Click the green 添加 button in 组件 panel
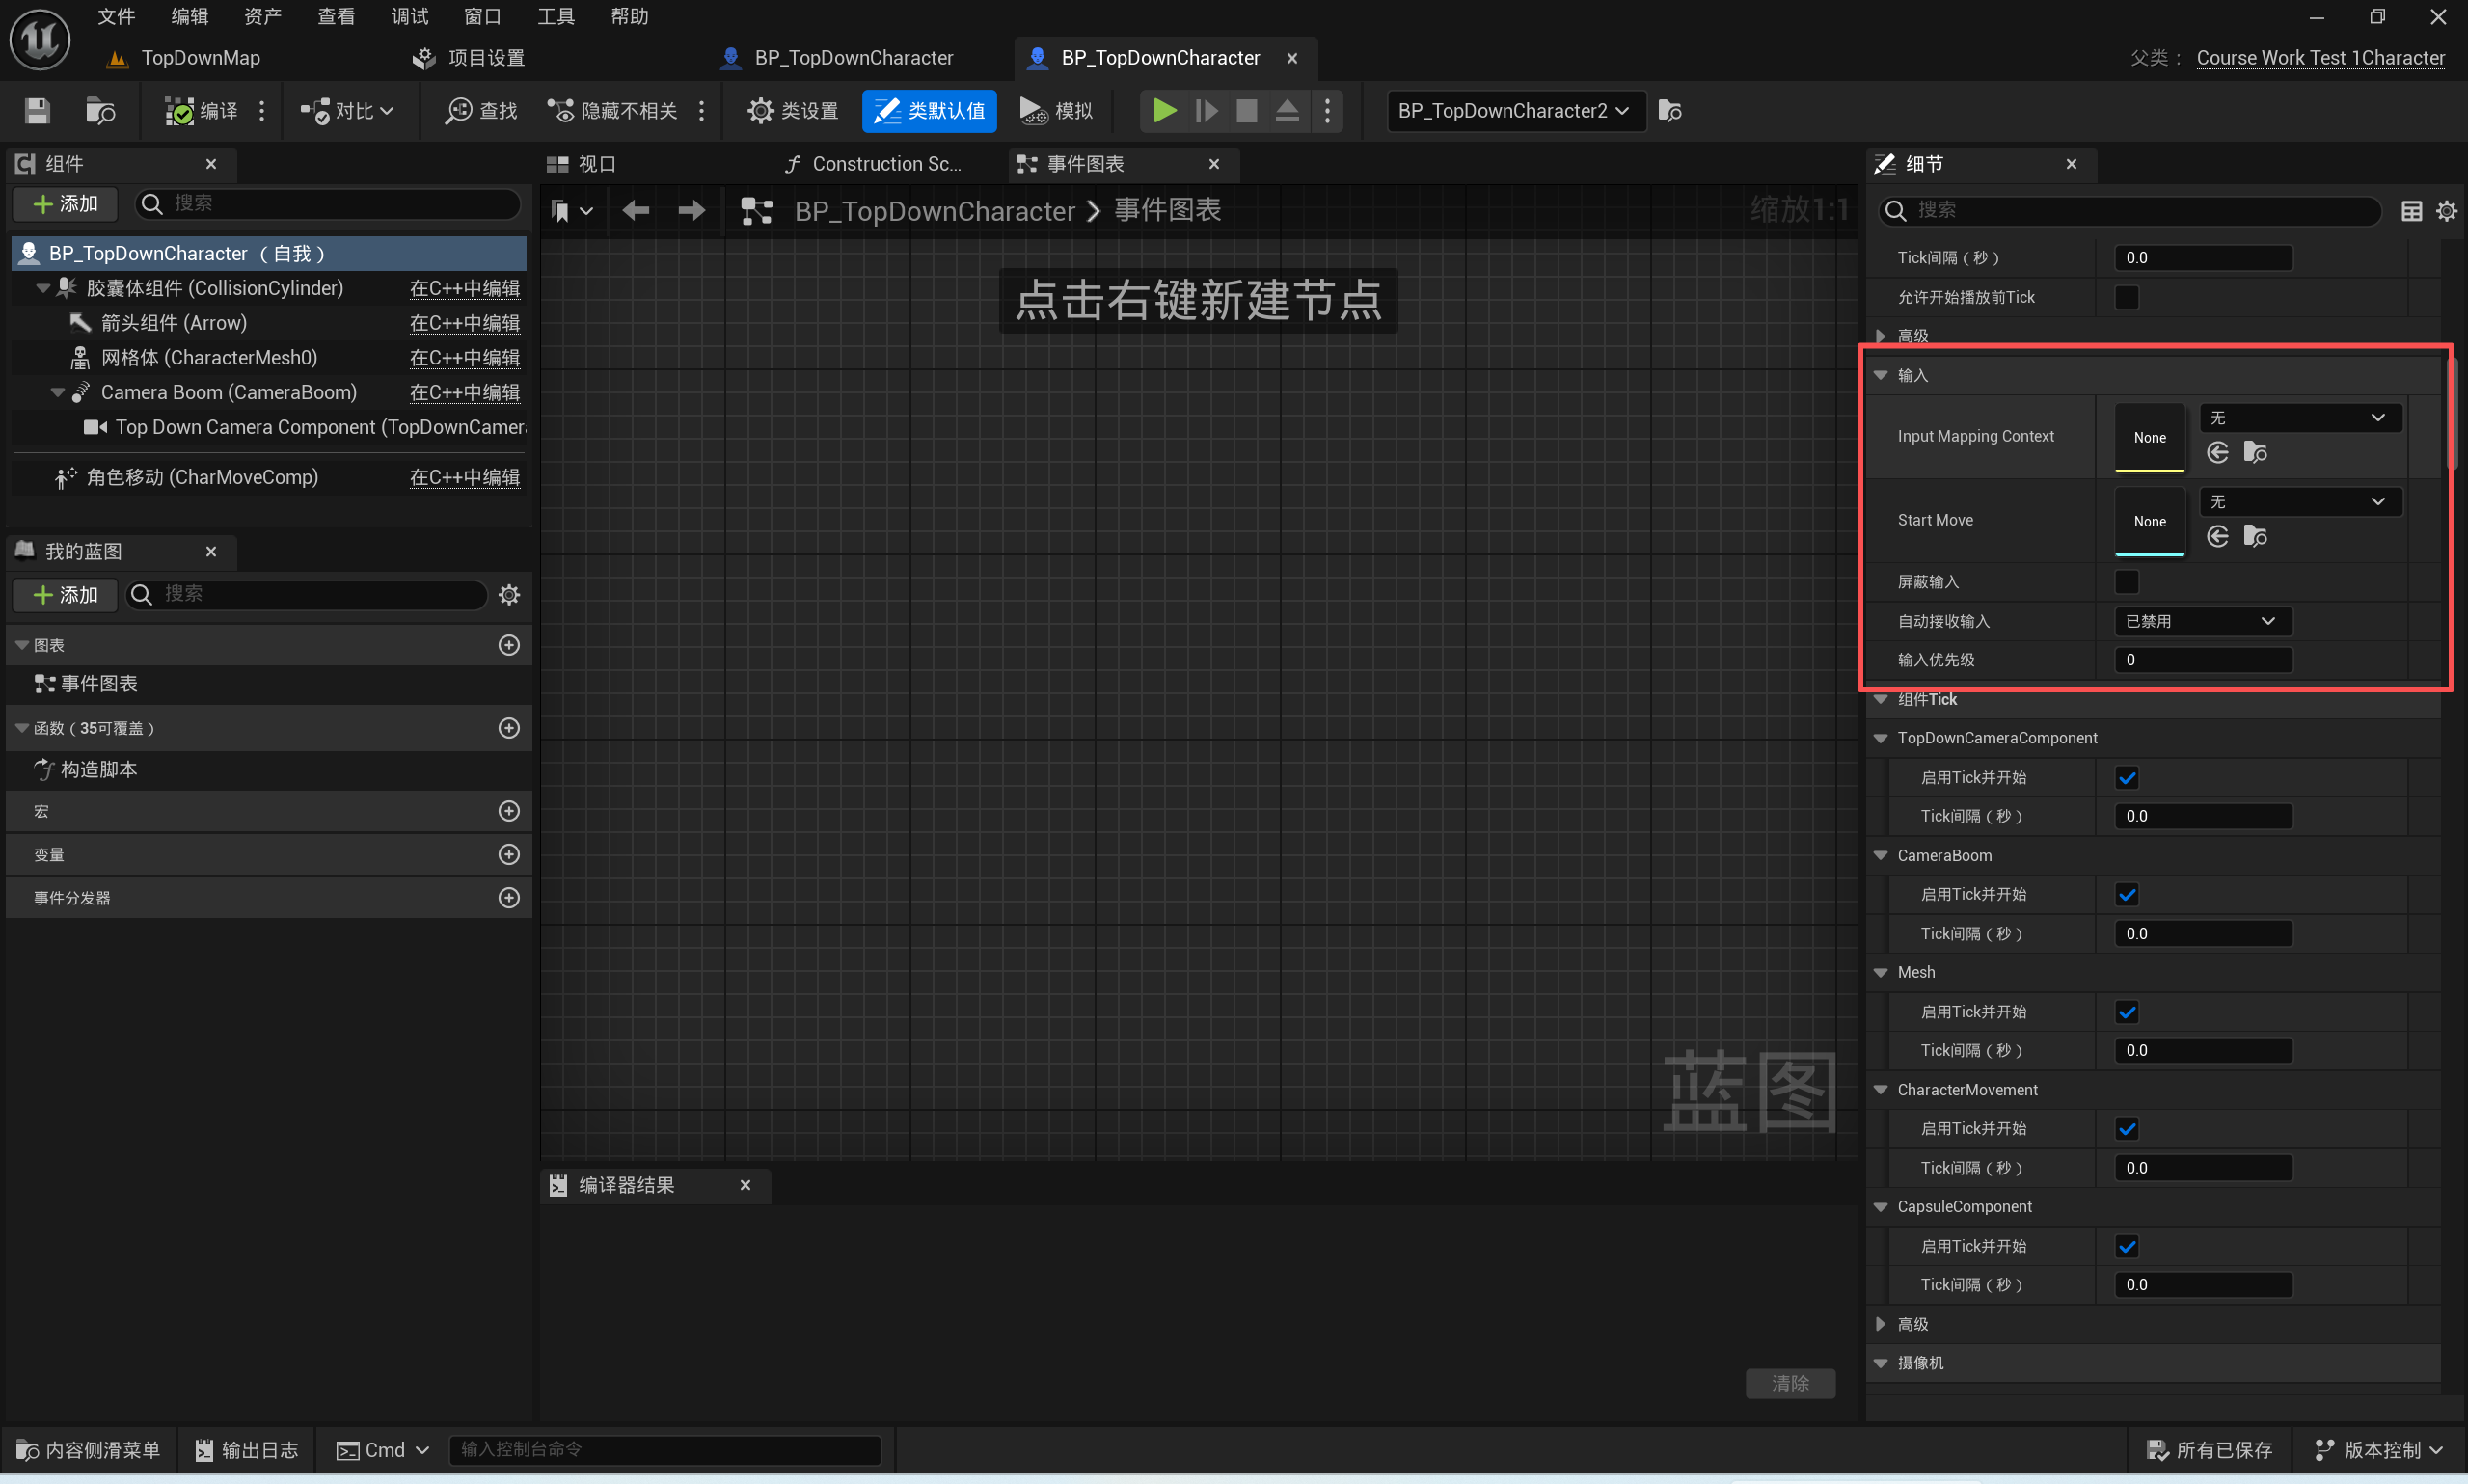Screen dimensions: 2468x1484 [x=66, y=204]
